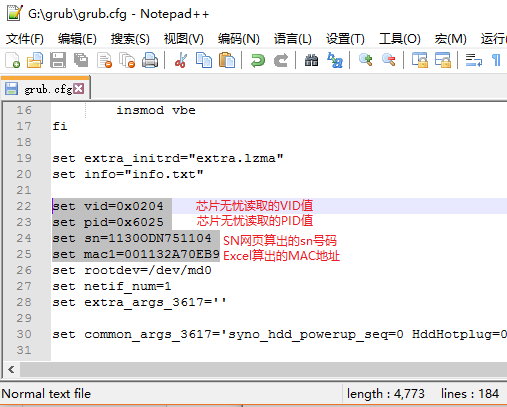This screenshot has width=507, height=407.
Task: Save all files with Save All icon
Action: (81, 60)
